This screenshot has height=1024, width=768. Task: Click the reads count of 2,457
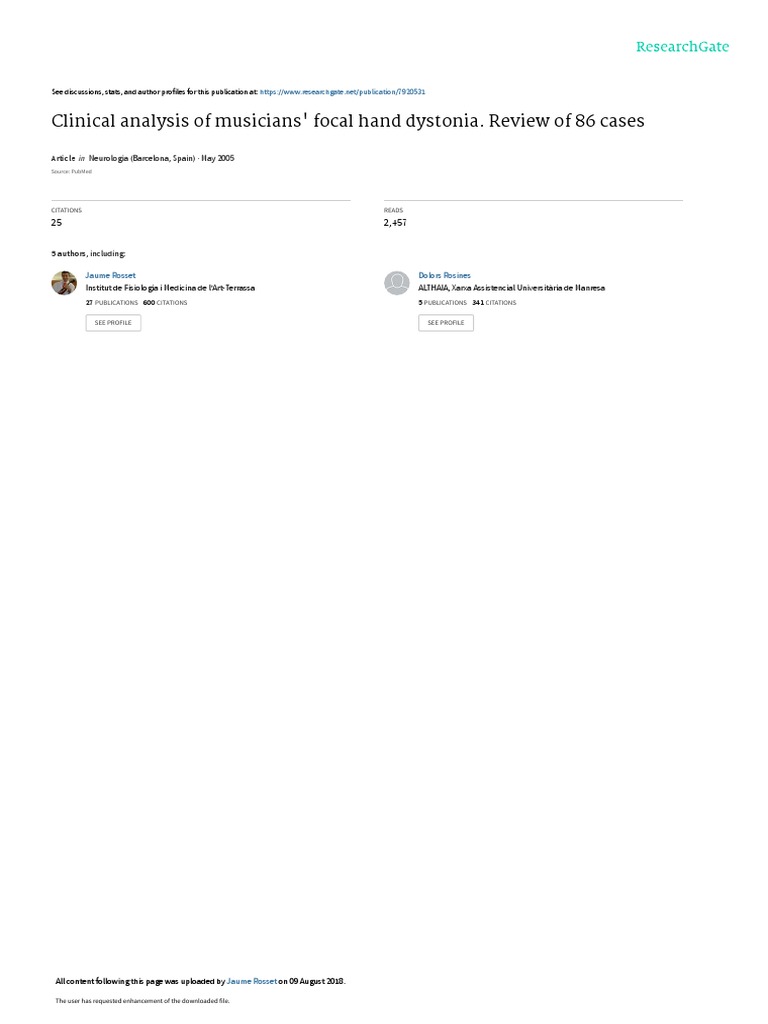pos(395,223)
